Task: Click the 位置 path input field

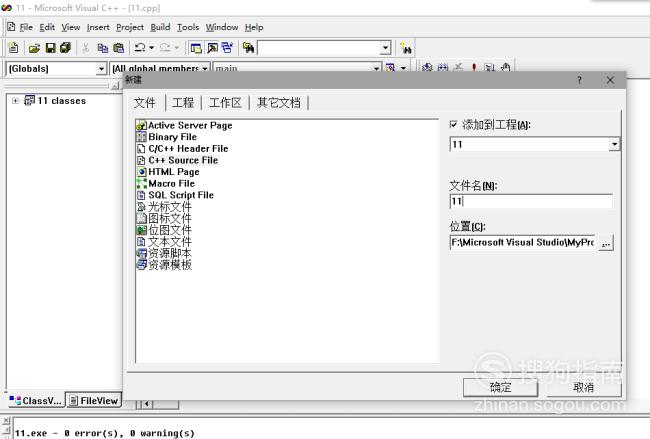Action: [x=523, y=243]
